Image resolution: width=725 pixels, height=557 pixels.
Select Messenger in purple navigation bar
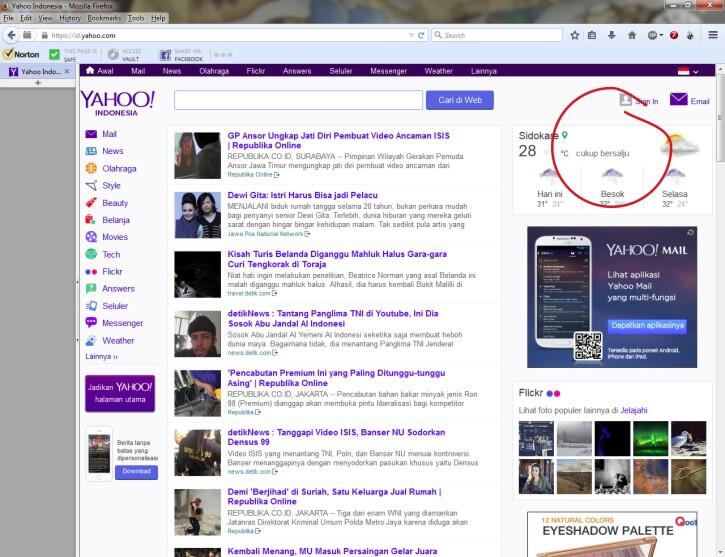coord(388,71)
